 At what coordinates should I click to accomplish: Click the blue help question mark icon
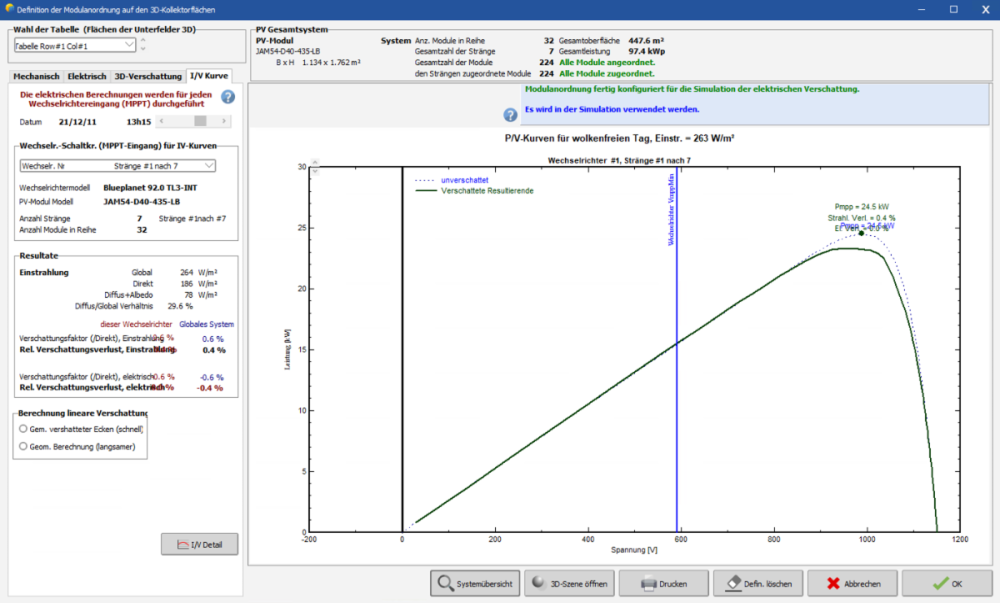228,97
